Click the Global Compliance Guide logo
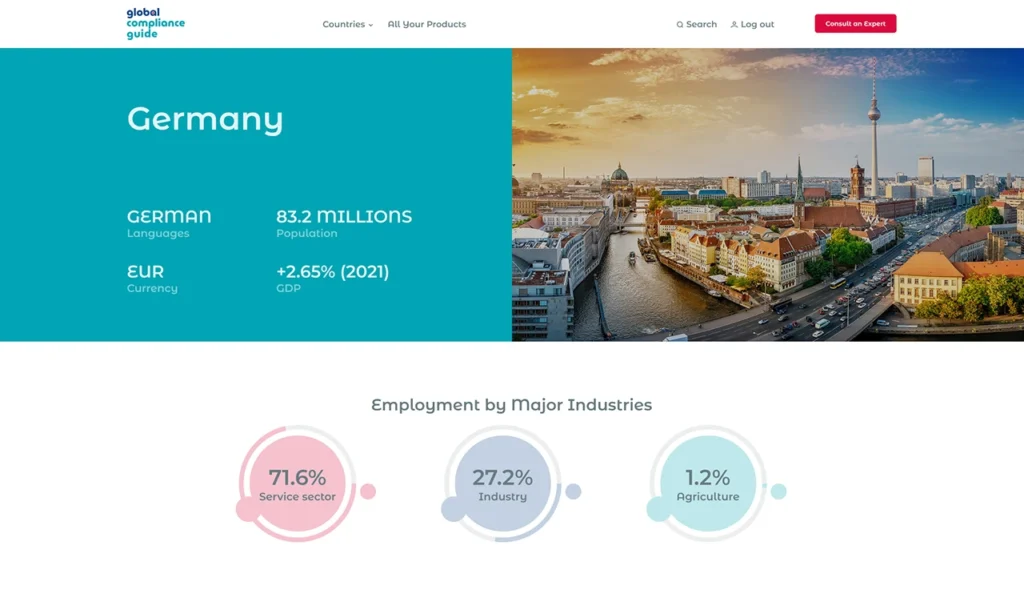This screenshot has height=610, width=1024. point(155,24)
